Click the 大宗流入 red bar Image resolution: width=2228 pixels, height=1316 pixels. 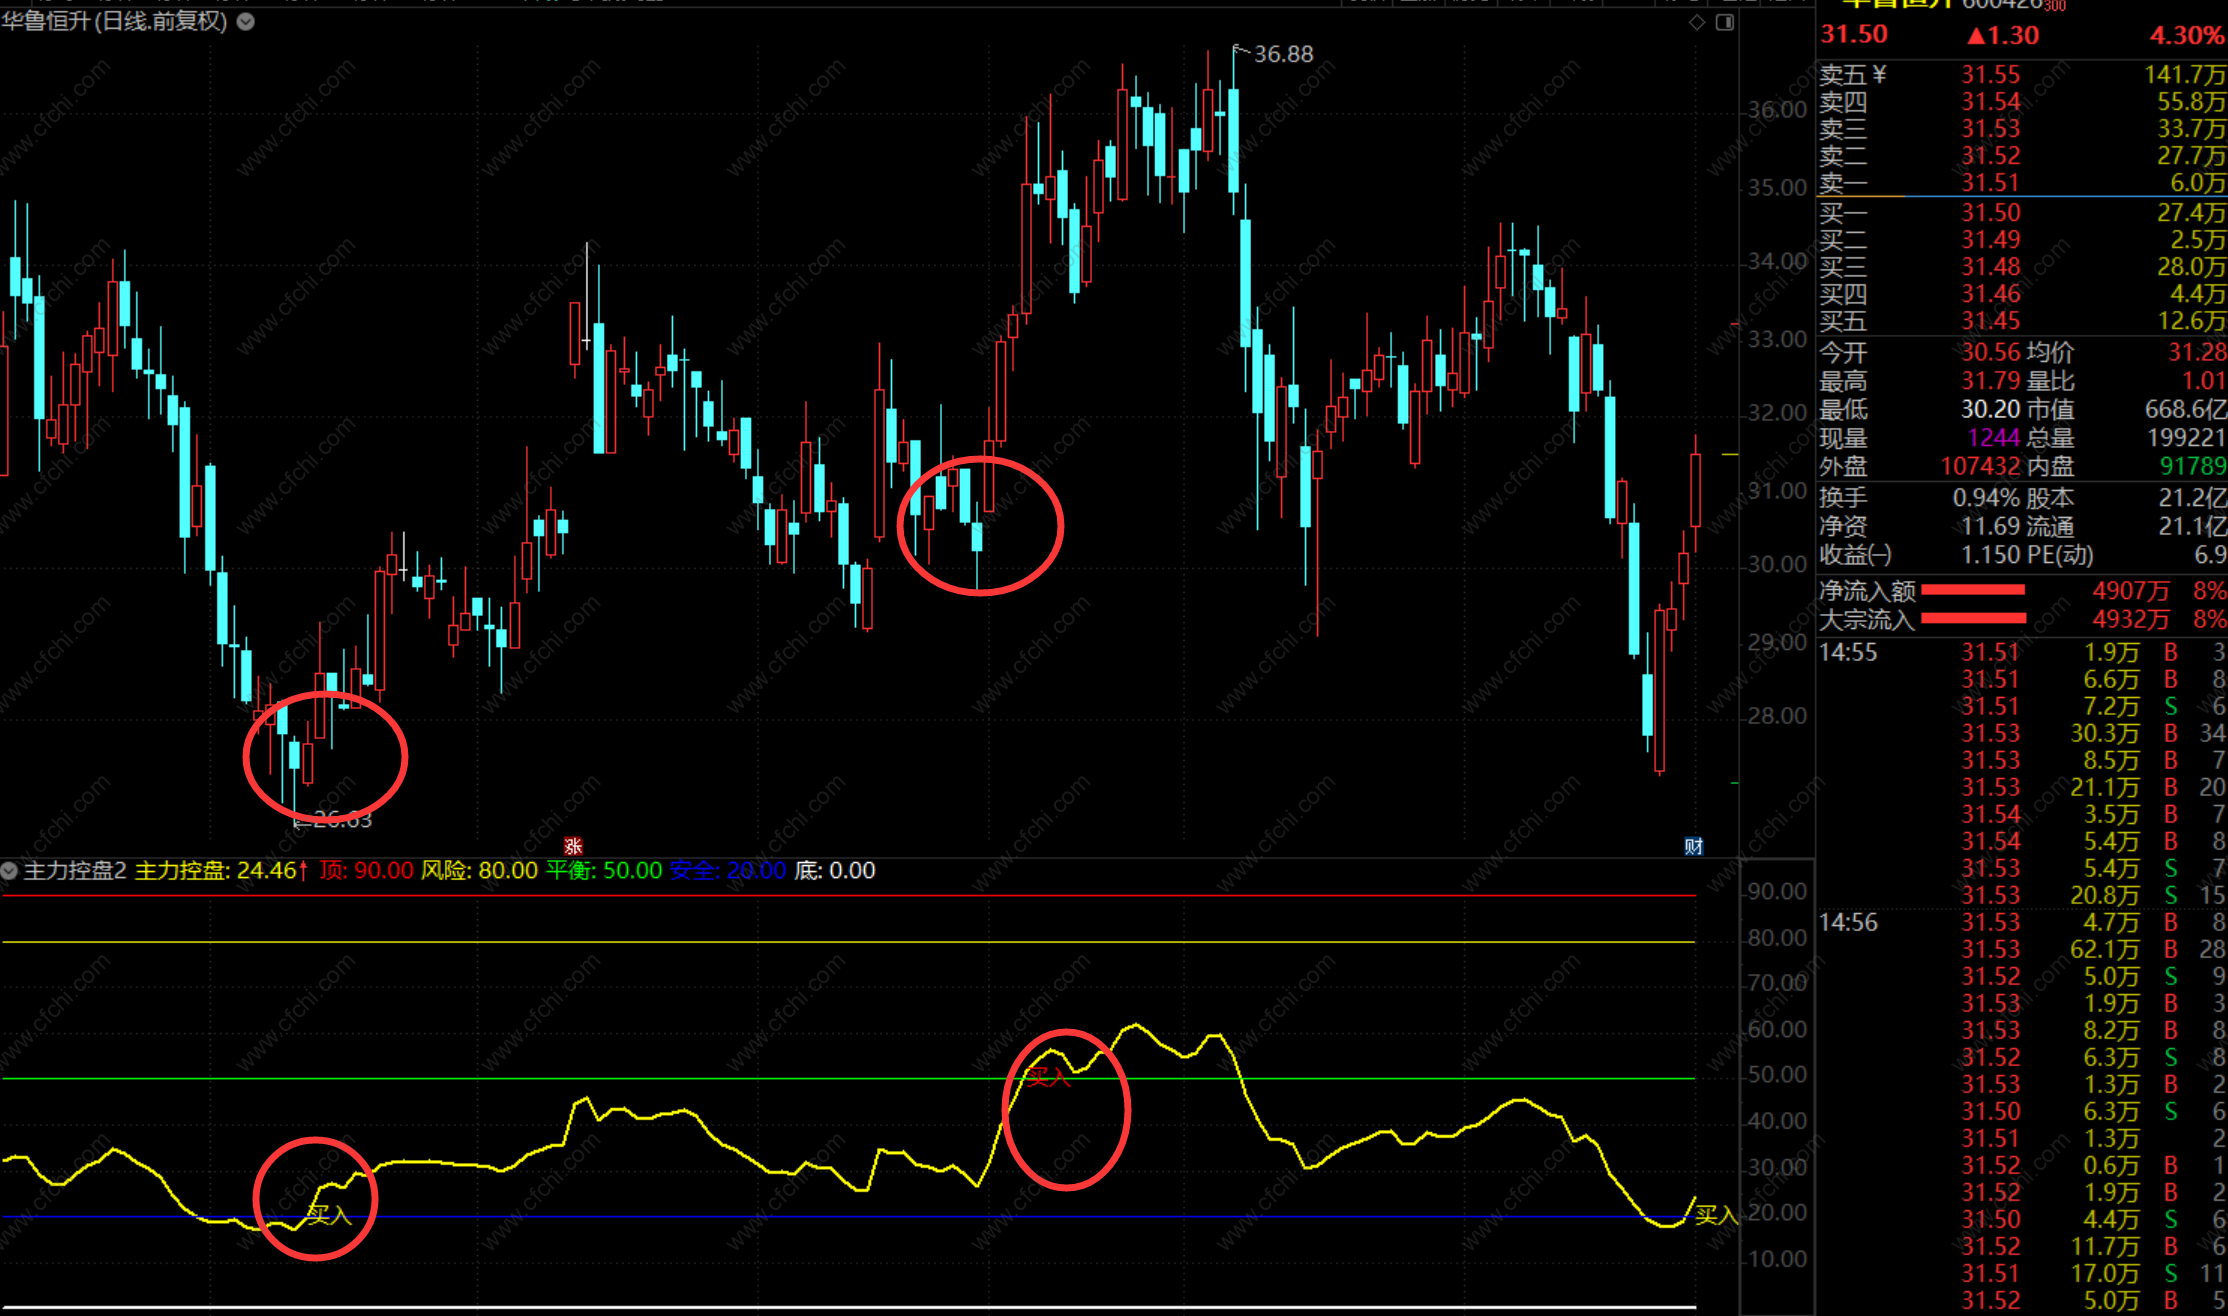click(1973, 619)
